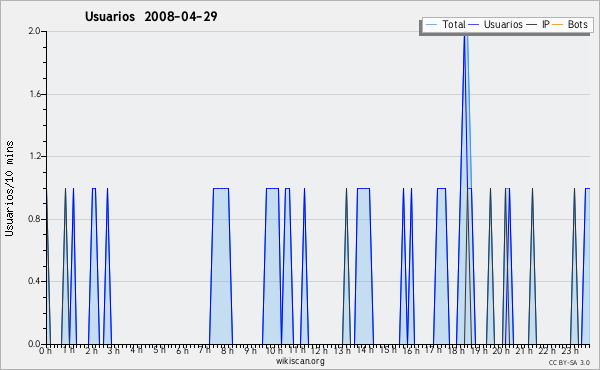Screen dimensions: 600x370
Task: Click the '14 h' x-axis label
Action: coord(365,350)
